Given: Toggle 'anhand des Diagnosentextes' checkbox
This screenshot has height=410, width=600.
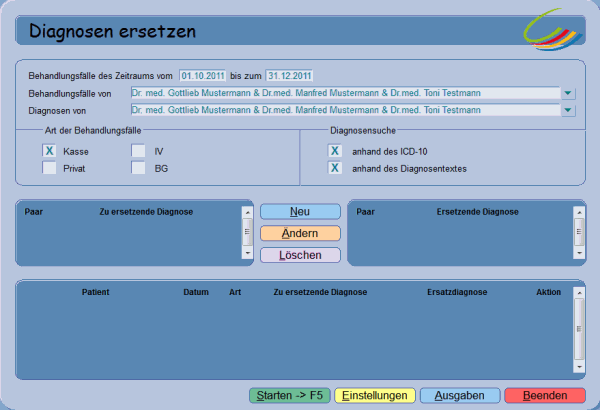Looking at the screenshot, I should (334, 168).
